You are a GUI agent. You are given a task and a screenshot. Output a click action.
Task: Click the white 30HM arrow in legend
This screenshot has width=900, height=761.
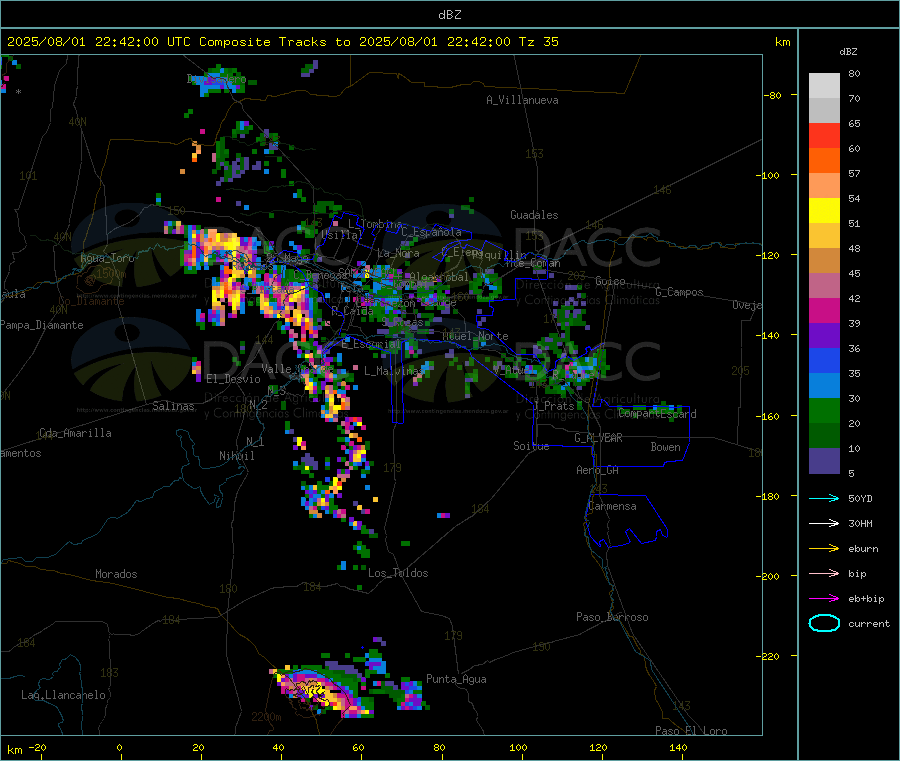tap(824, 523)
